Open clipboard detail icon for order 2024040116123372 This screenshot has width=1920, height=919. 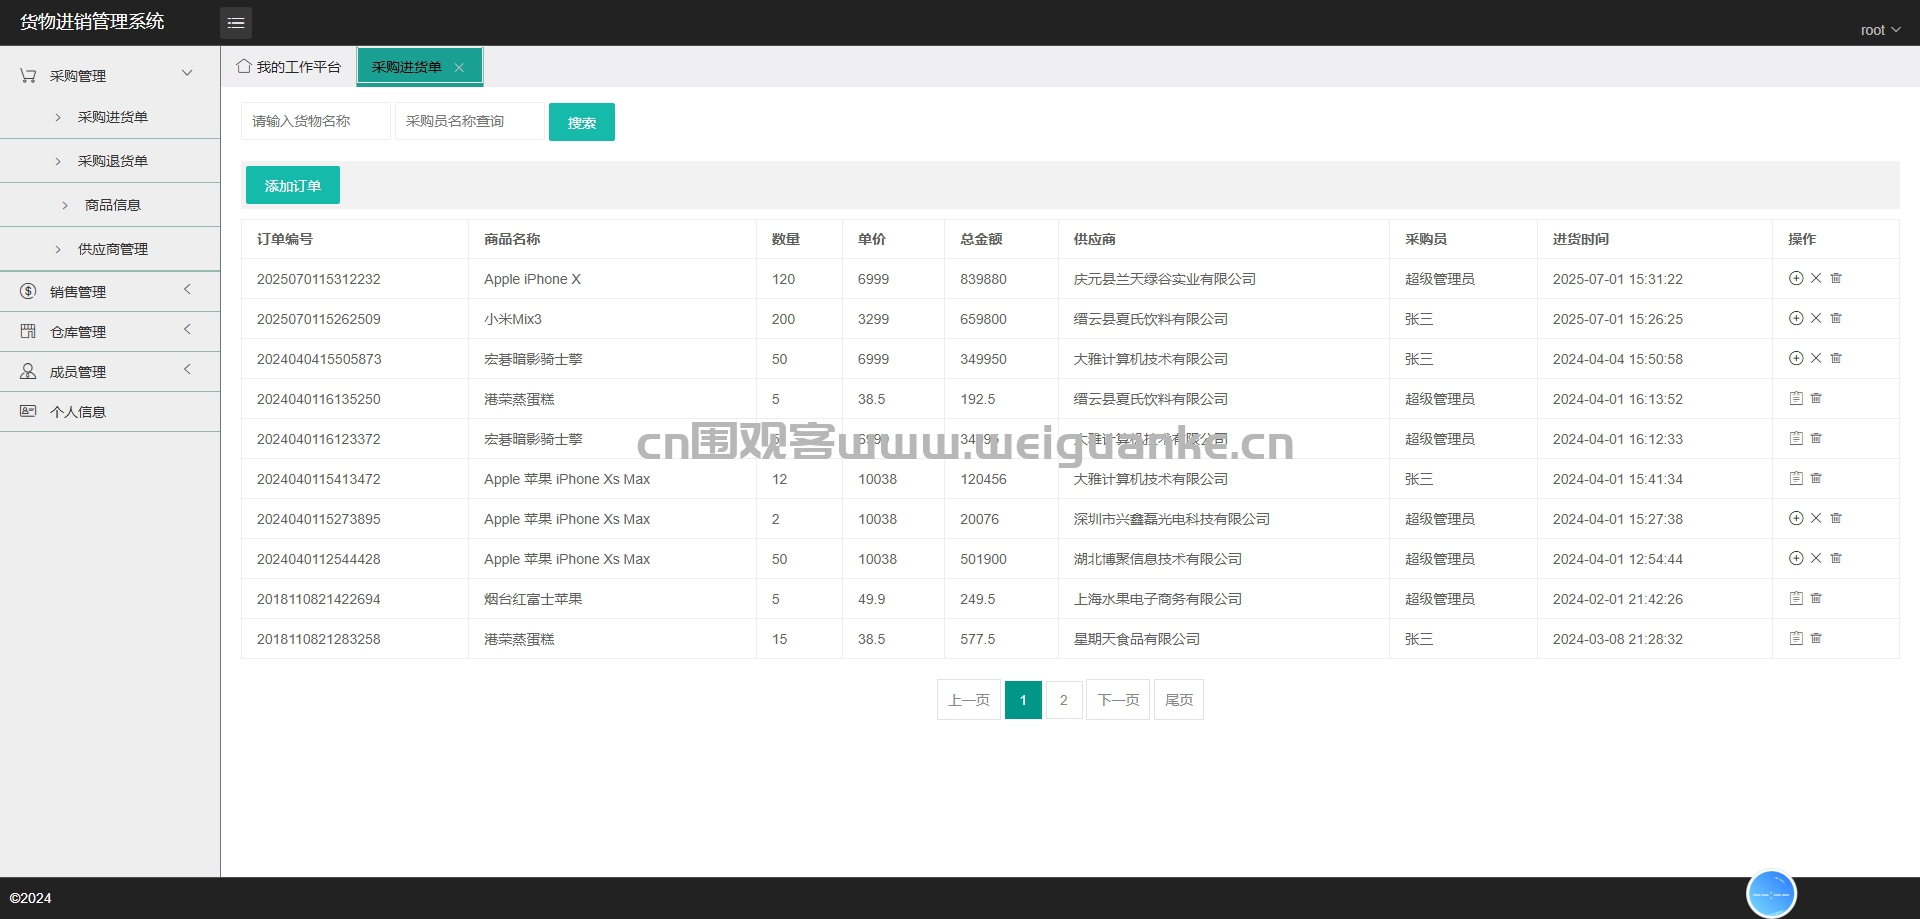(x=1796, y=439)
